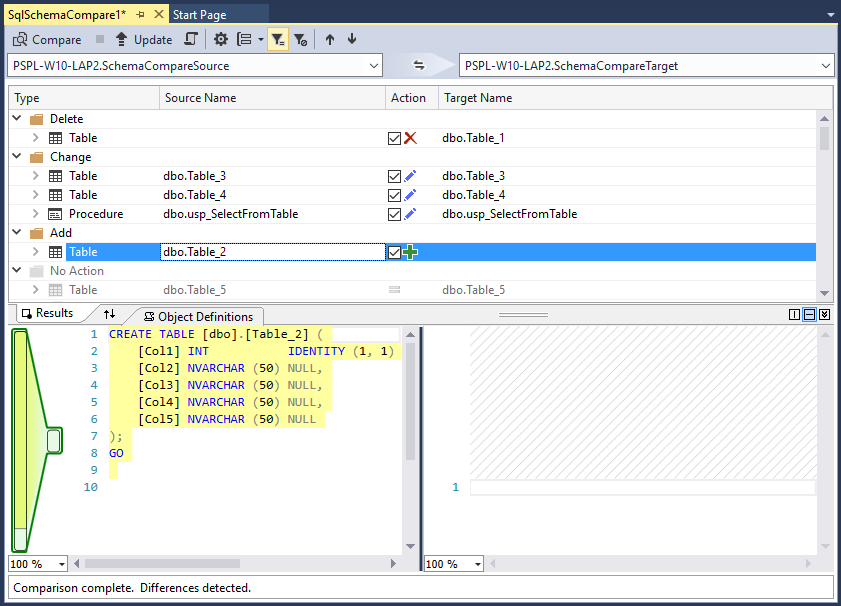Click the table icon in the Delete group
The width and height of the screenshot is (841, 606).
click(x=55, y=138)
